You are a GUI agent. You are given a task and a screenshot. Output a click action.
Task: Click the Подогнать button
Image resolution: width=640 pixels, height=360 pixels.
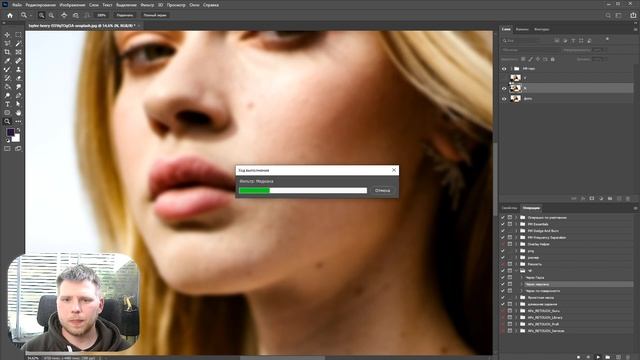coord(124,15)
